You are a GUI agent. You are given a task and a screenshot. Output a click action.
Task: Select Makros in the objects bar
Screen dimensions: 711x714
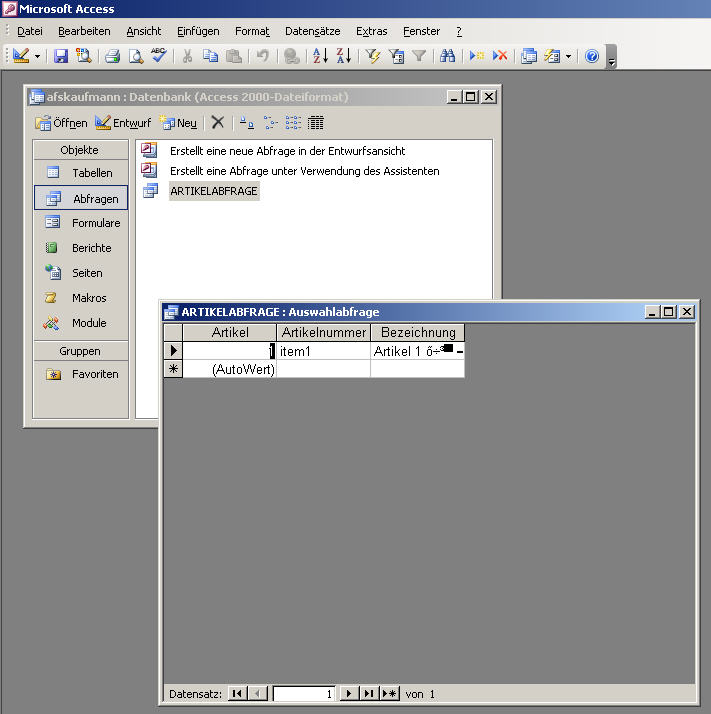click(x=81, y=298)
